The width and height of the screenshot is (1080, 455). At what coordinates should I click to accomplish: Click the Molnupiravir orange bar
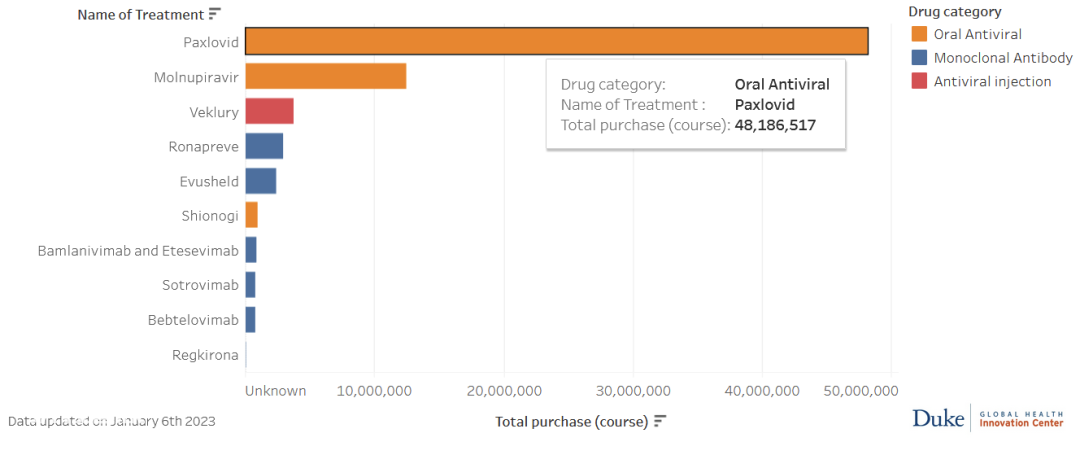[x=326, y=76]
